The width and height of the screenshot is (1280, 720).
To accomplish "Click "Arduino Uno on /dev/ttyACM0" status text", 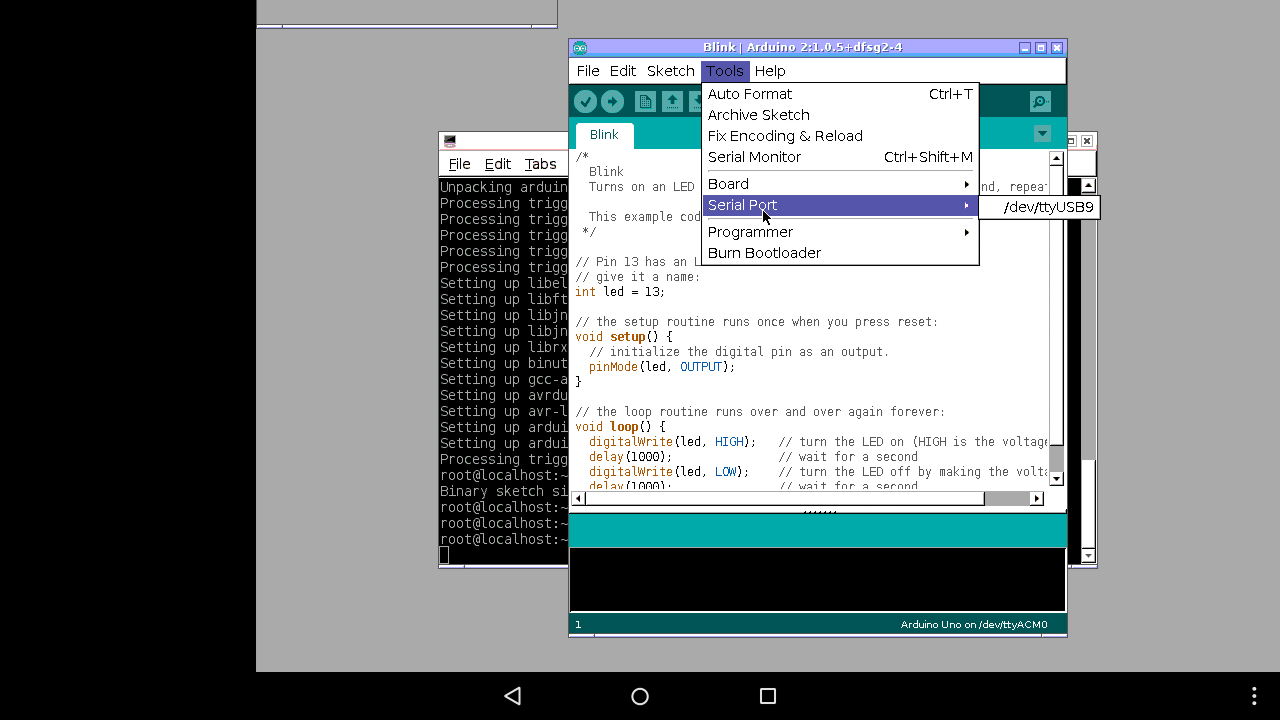I will coord(974,625).
